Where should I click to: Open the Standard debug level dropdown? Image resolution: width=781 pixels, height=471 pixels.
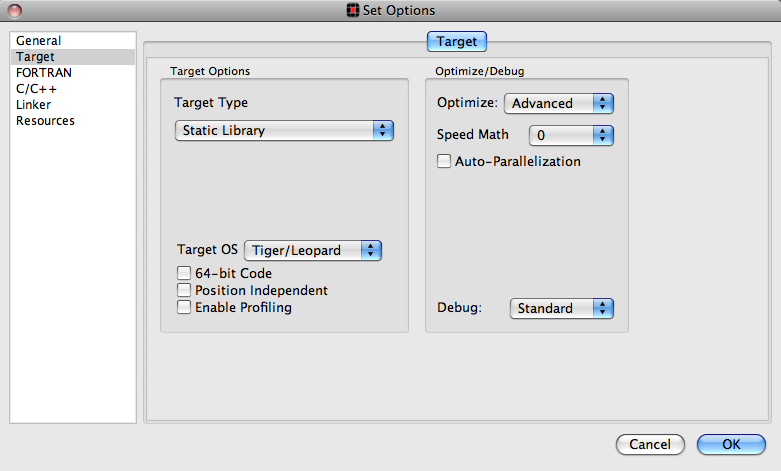coord(561,308)
